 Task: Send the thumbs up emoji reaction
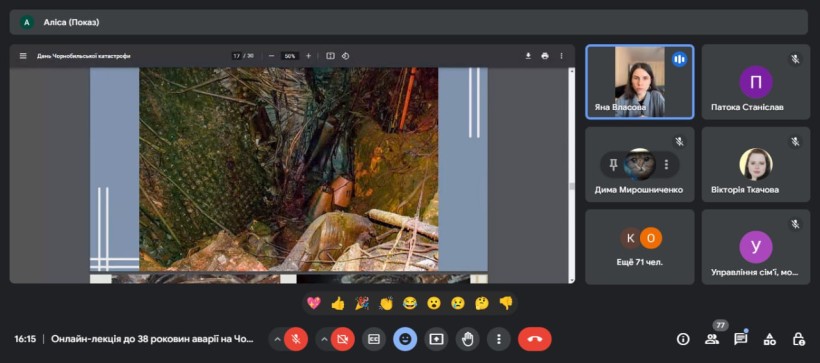[338, 303]
